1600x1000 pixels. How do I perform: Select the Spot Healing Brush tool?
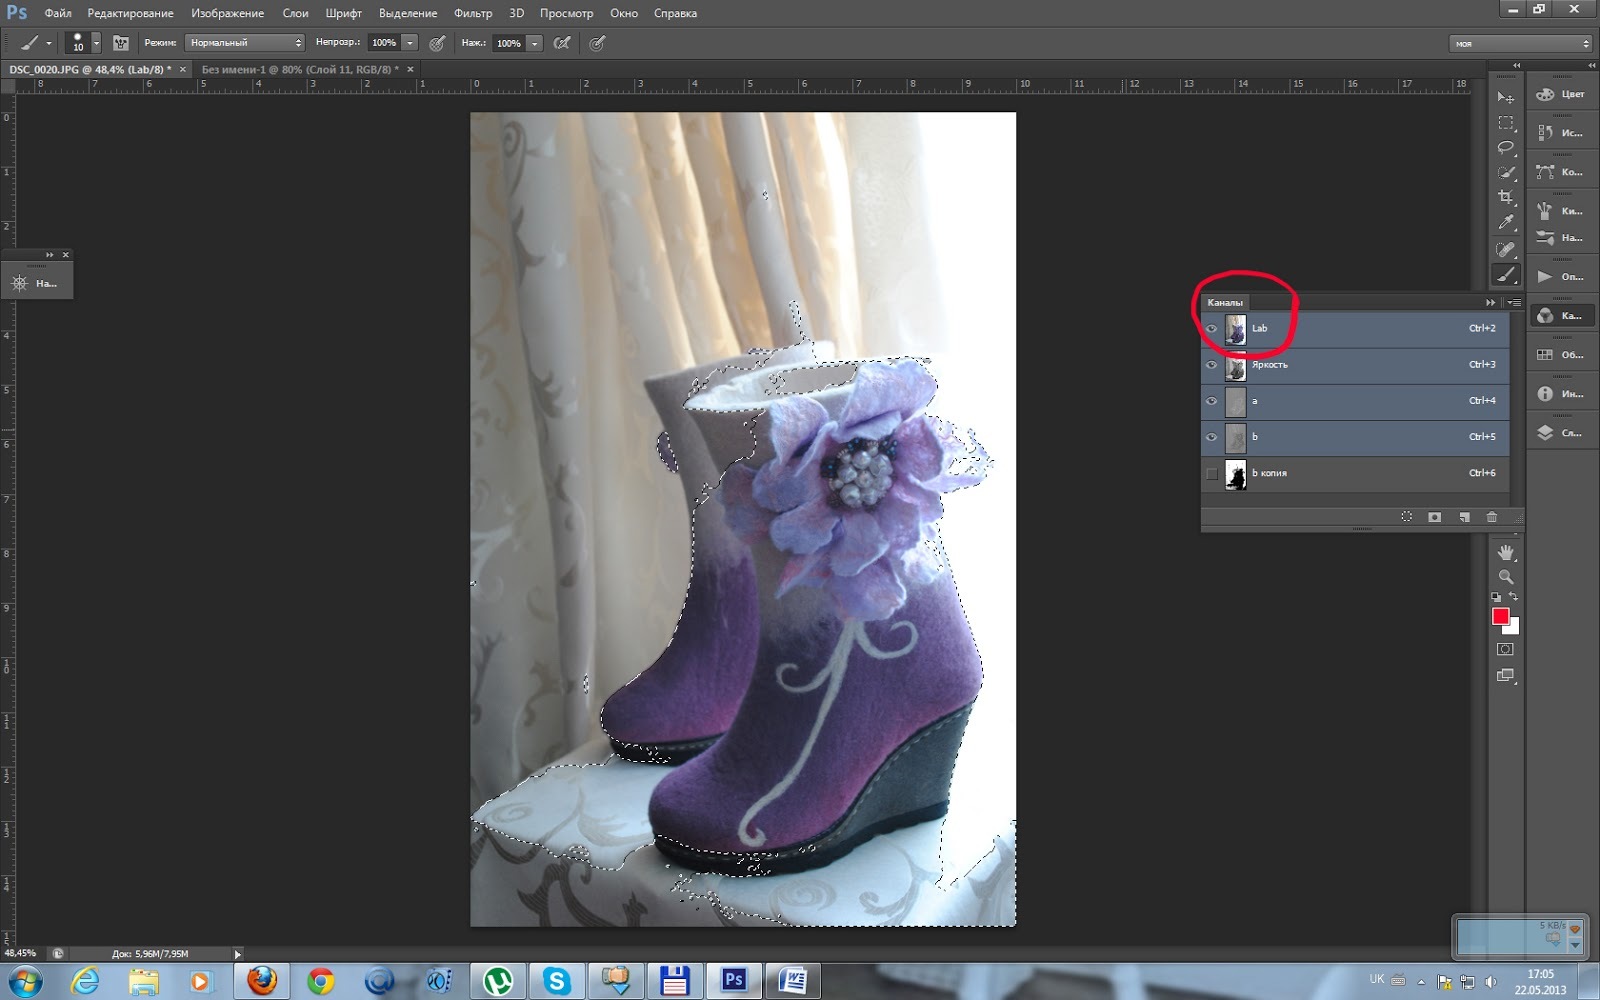1505,249
